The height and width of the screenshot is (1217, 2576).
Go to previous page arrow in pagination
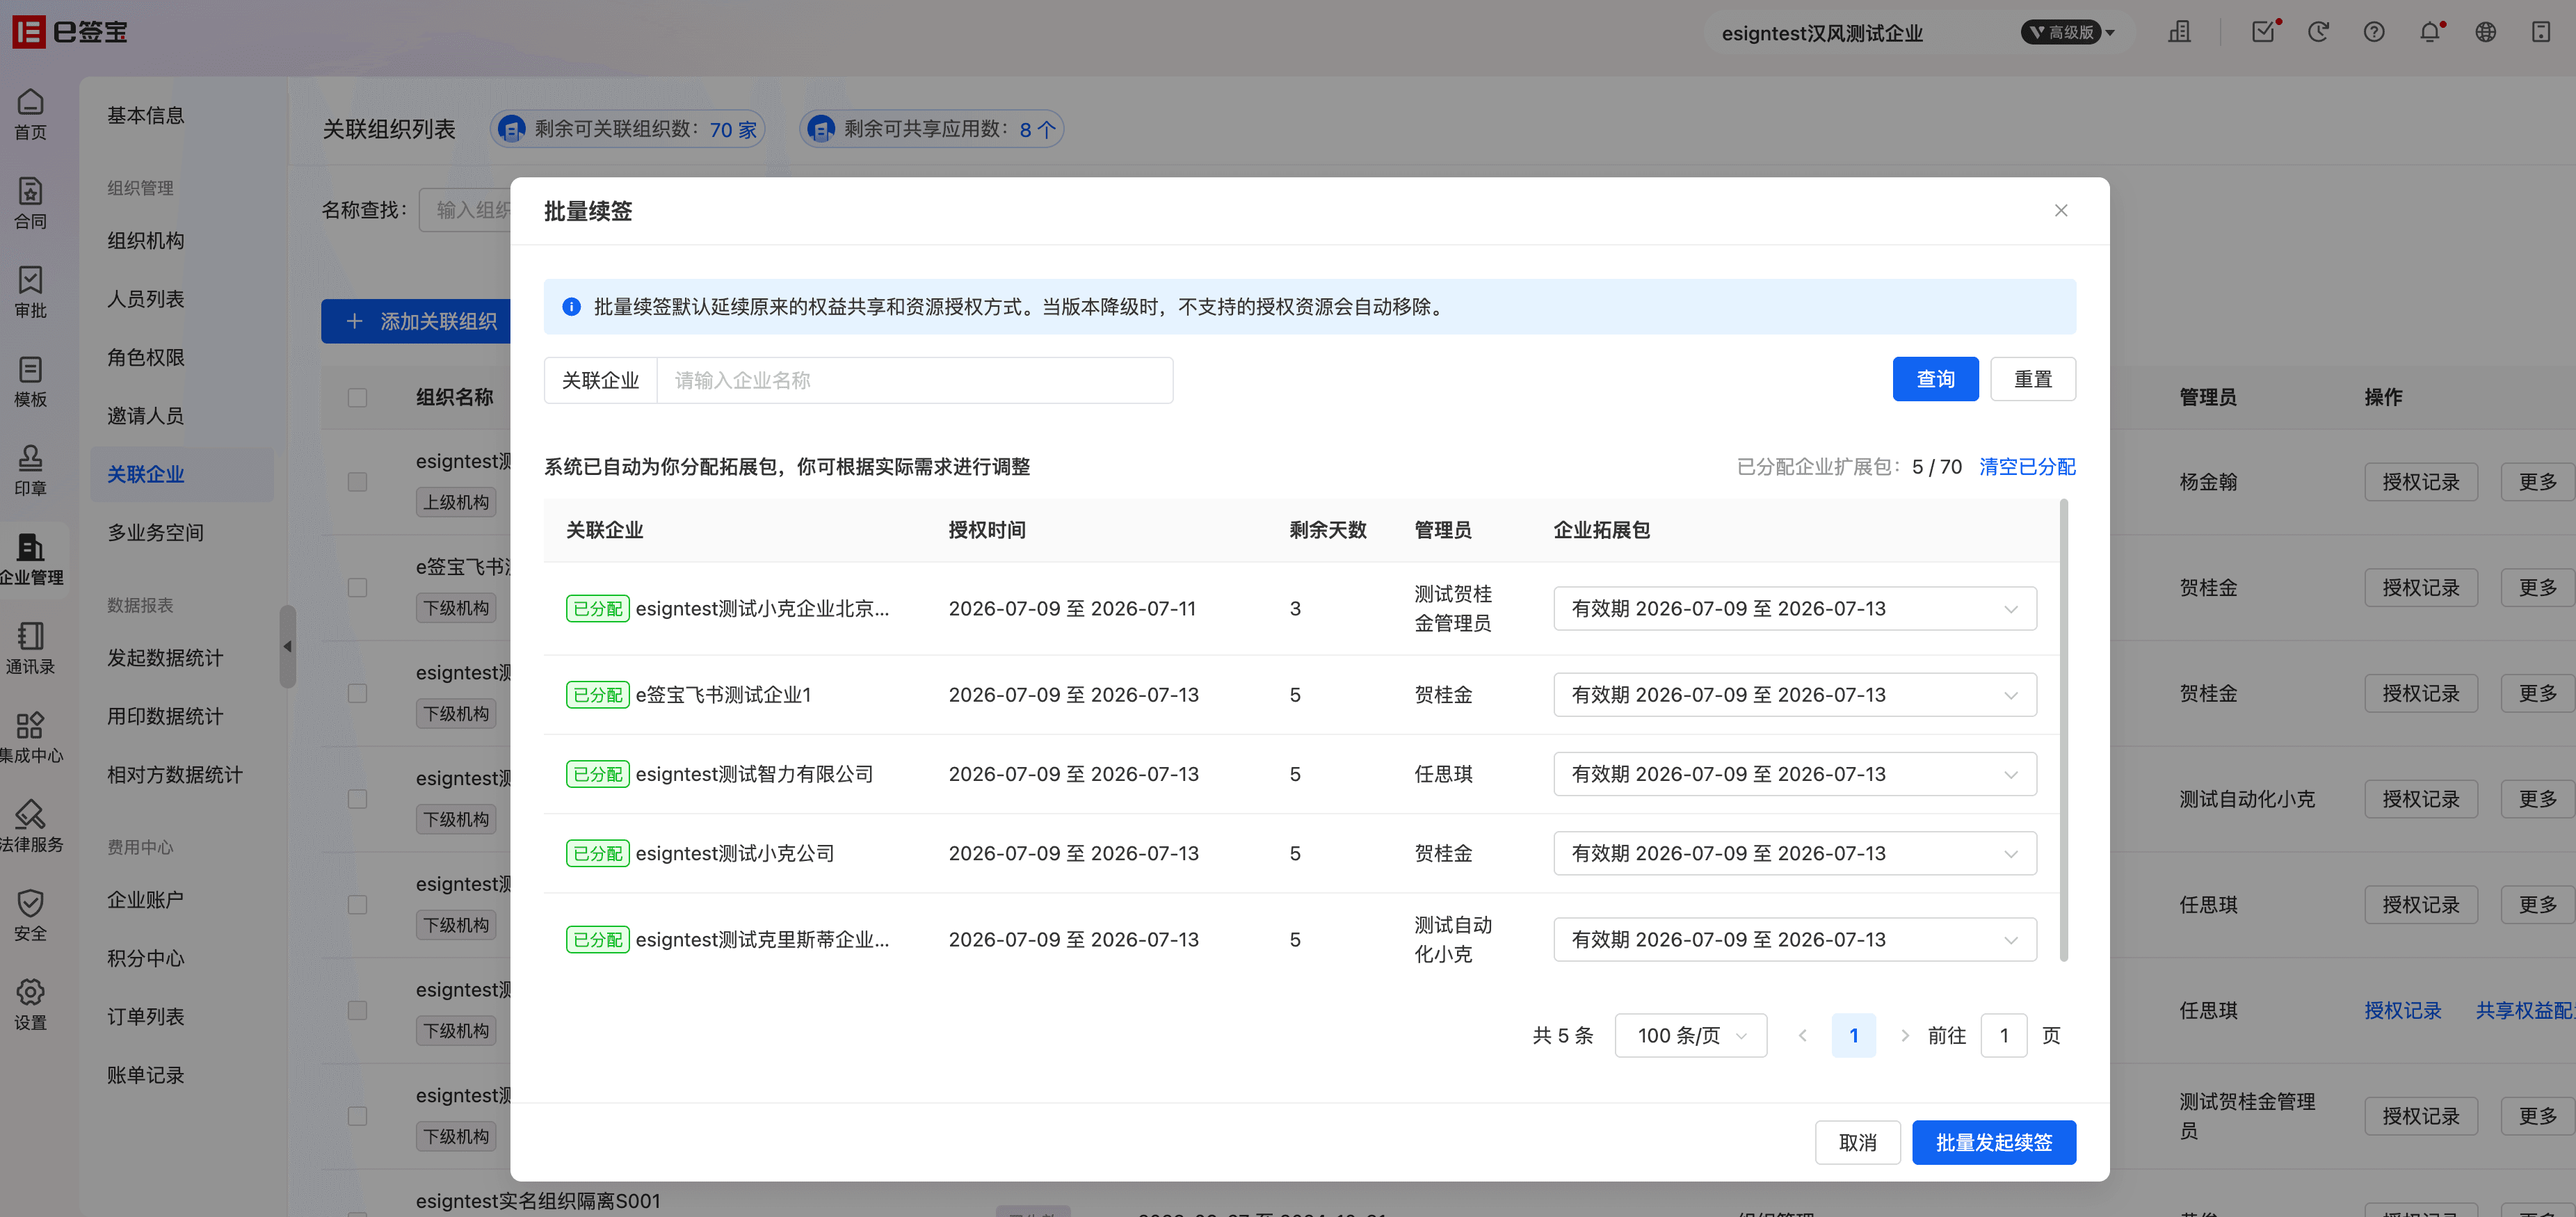coord(1802,1035)
